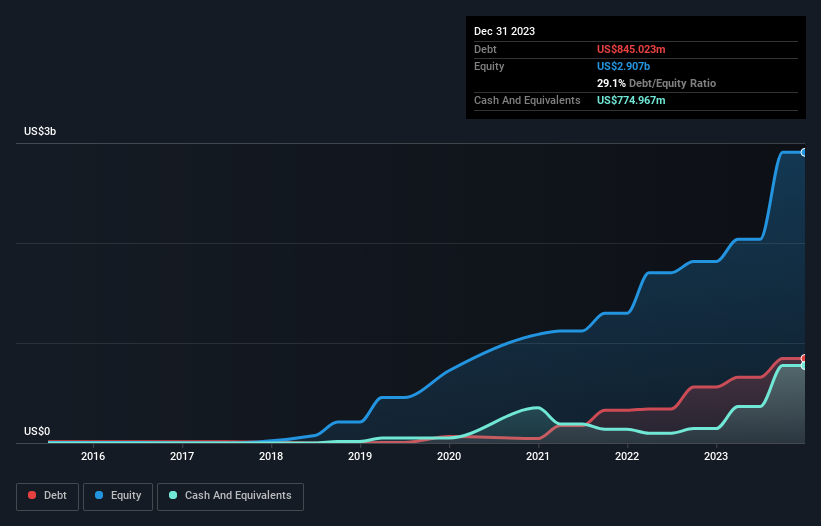Viewport: 821px width, 526px height.
Task: Click the 29.1% Debt/Equity Ratio text
Action: coord(656,83)
